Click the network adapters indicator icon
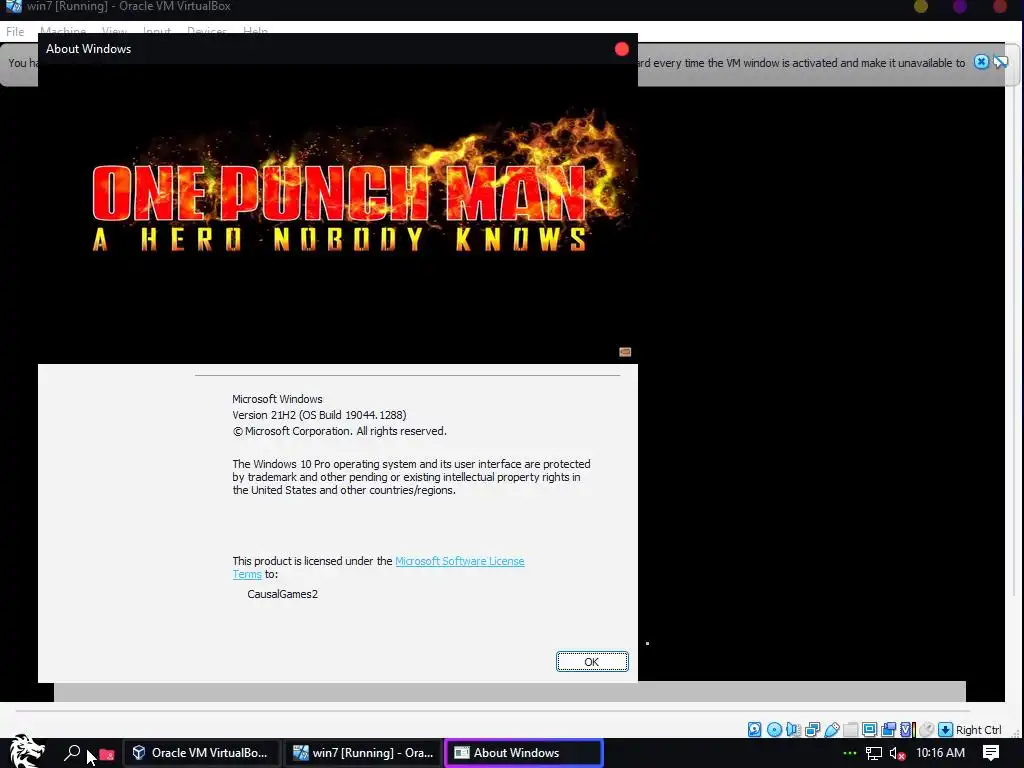Viewport: 1024px width, 768px height. click(x=812, y=729)
